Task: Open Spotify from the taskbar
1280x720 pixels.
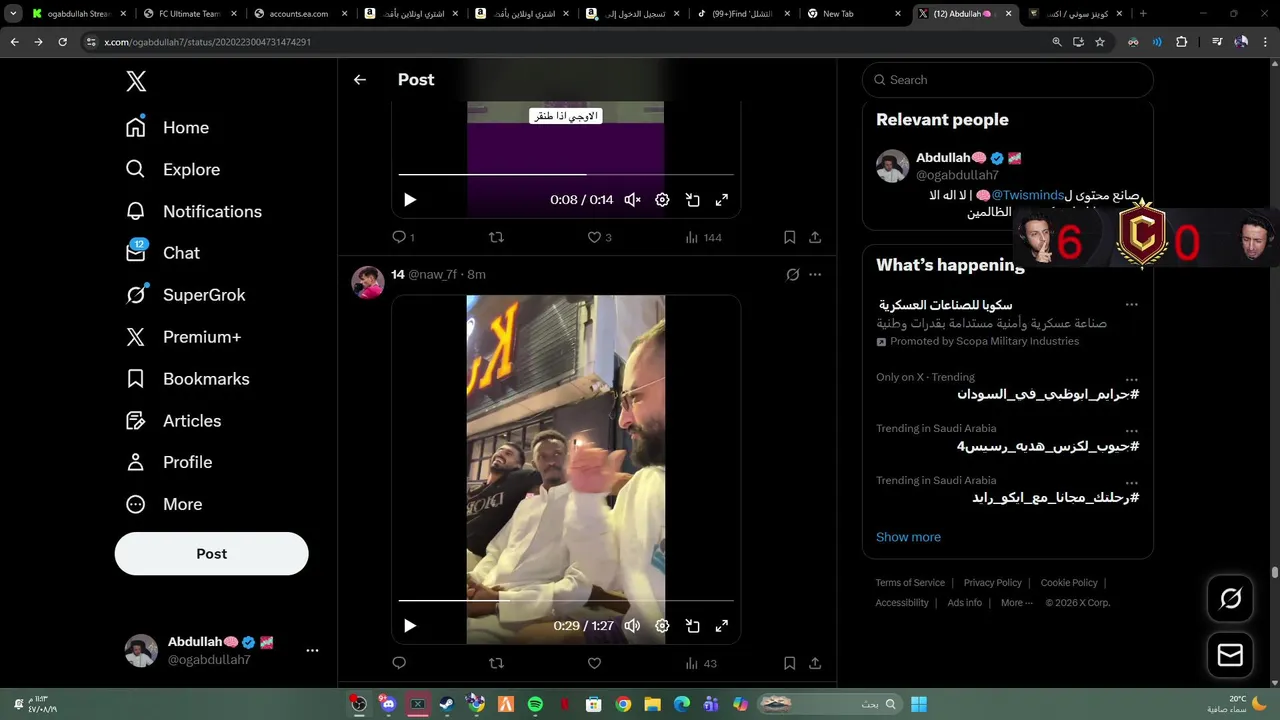Action: pos(535,704)
